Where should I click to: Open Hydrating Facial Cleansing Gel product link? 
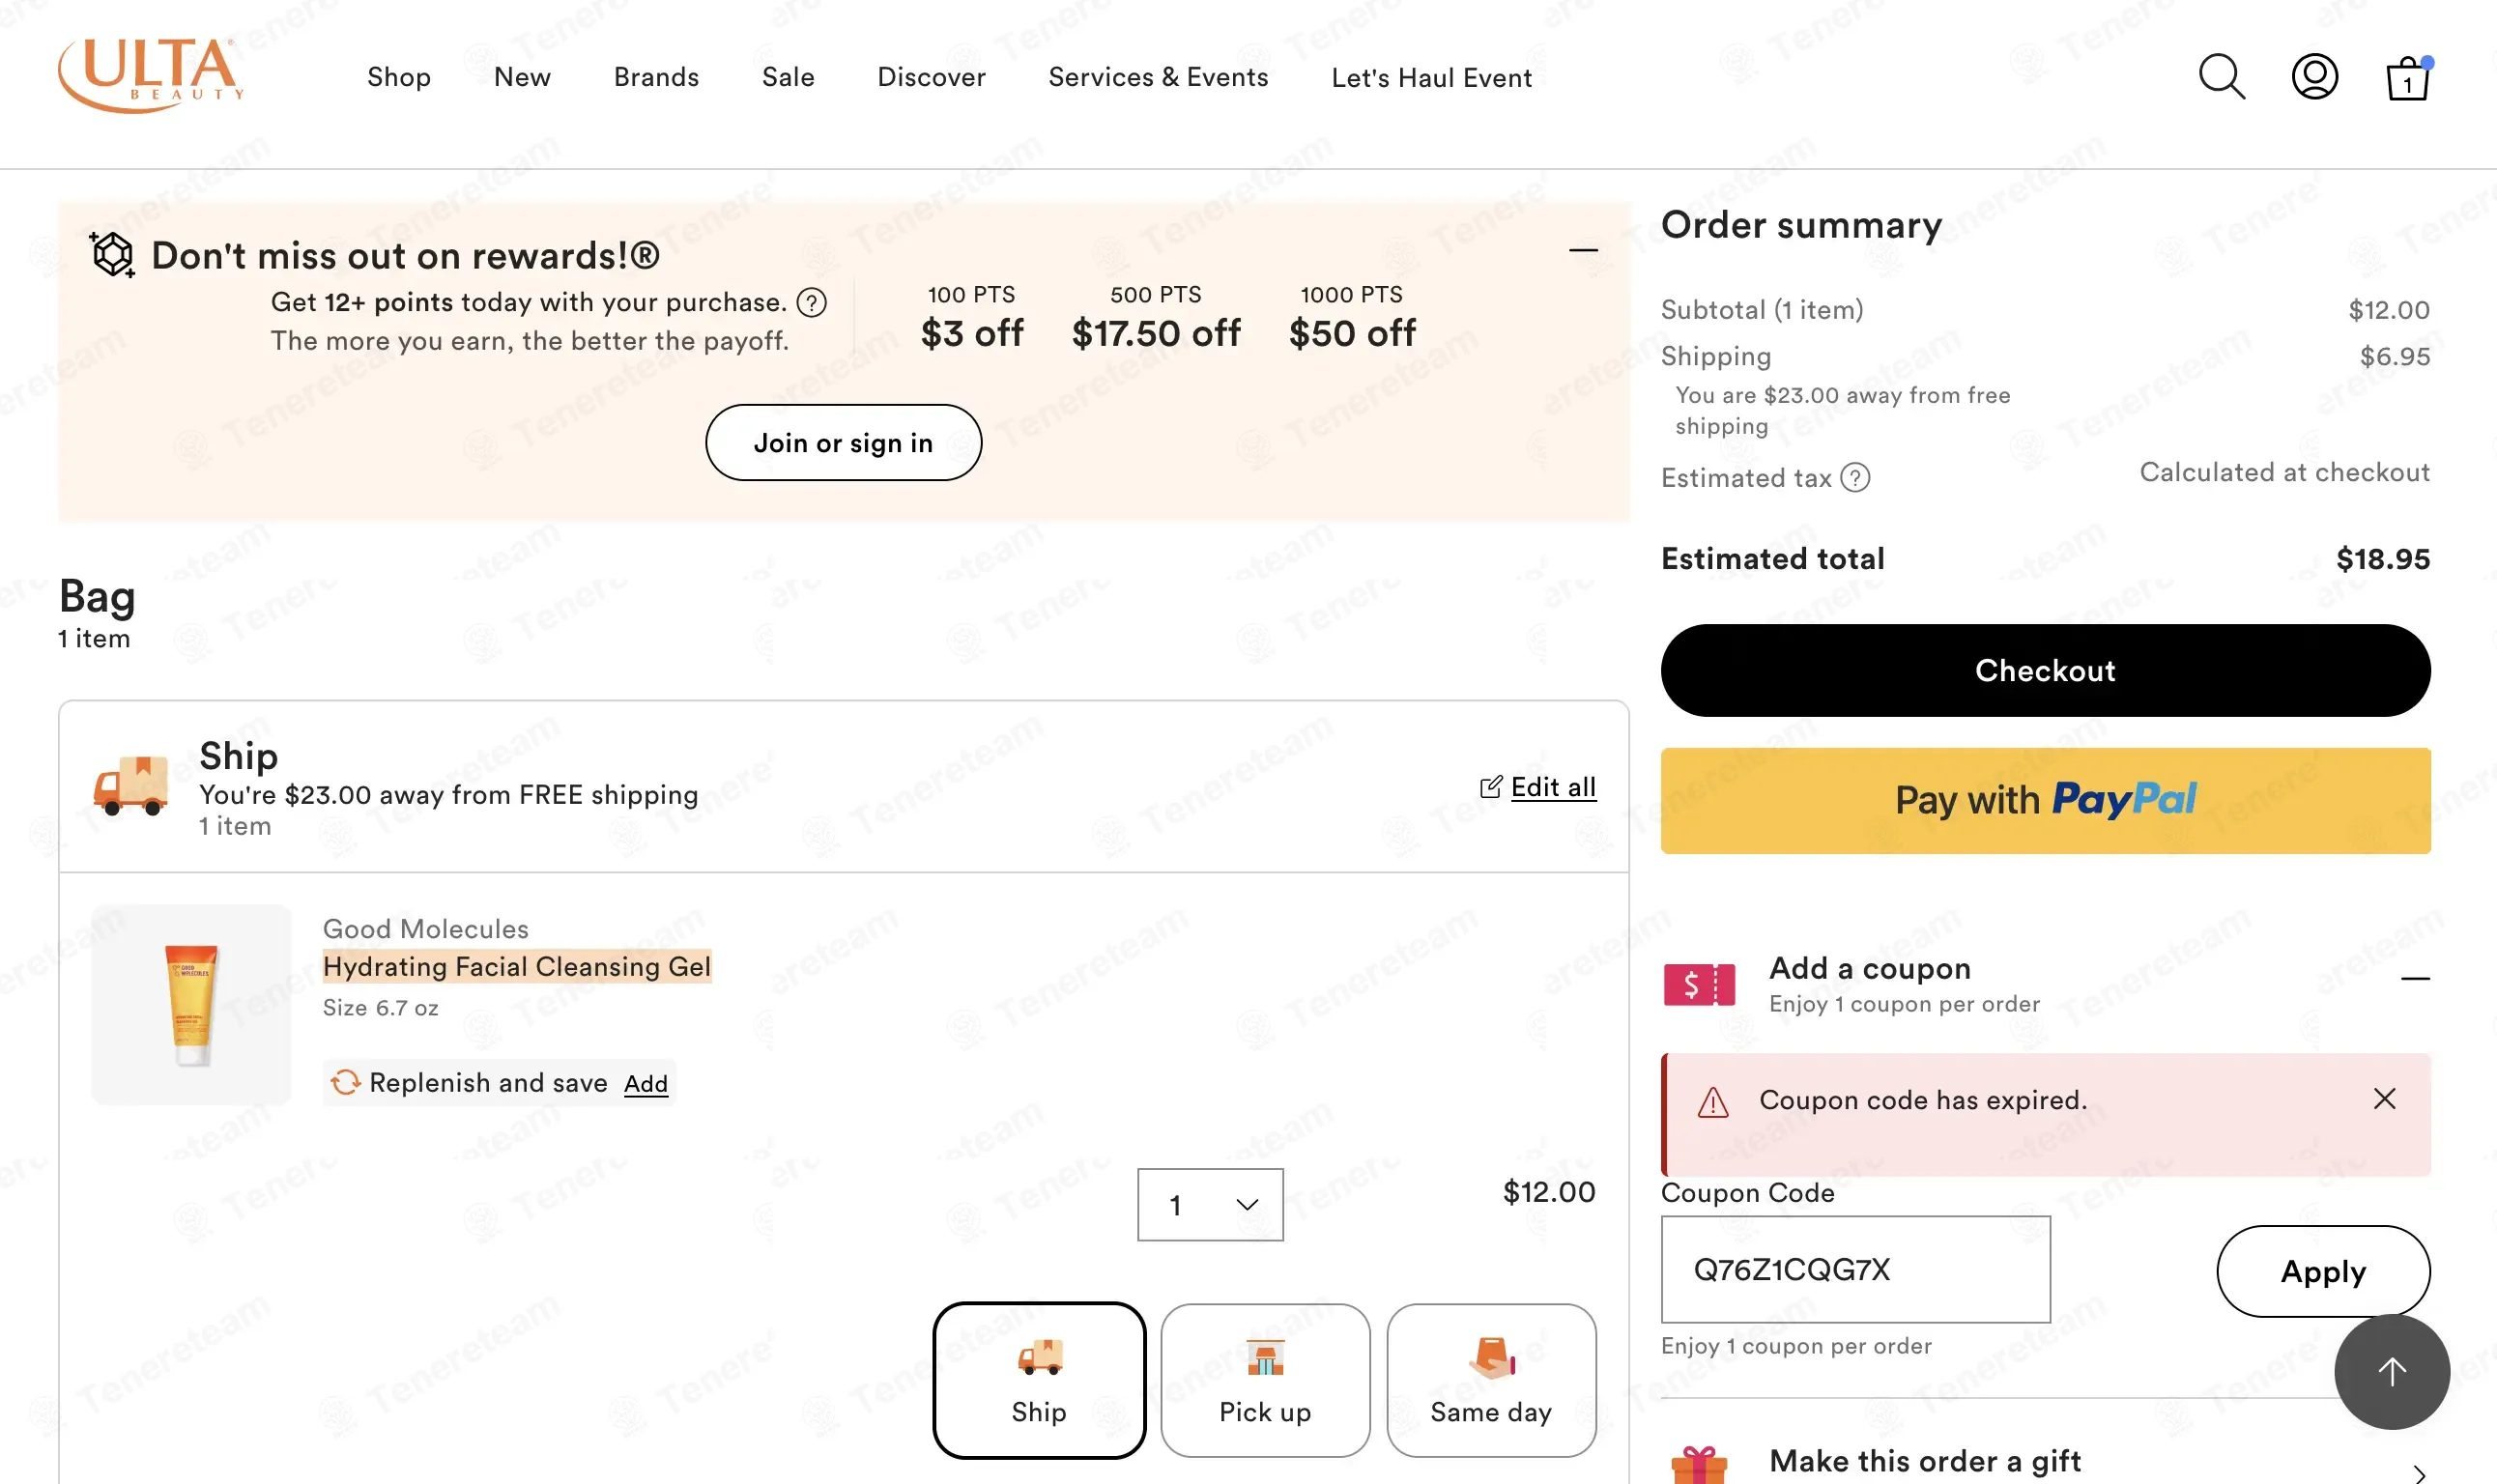(517, 966)
